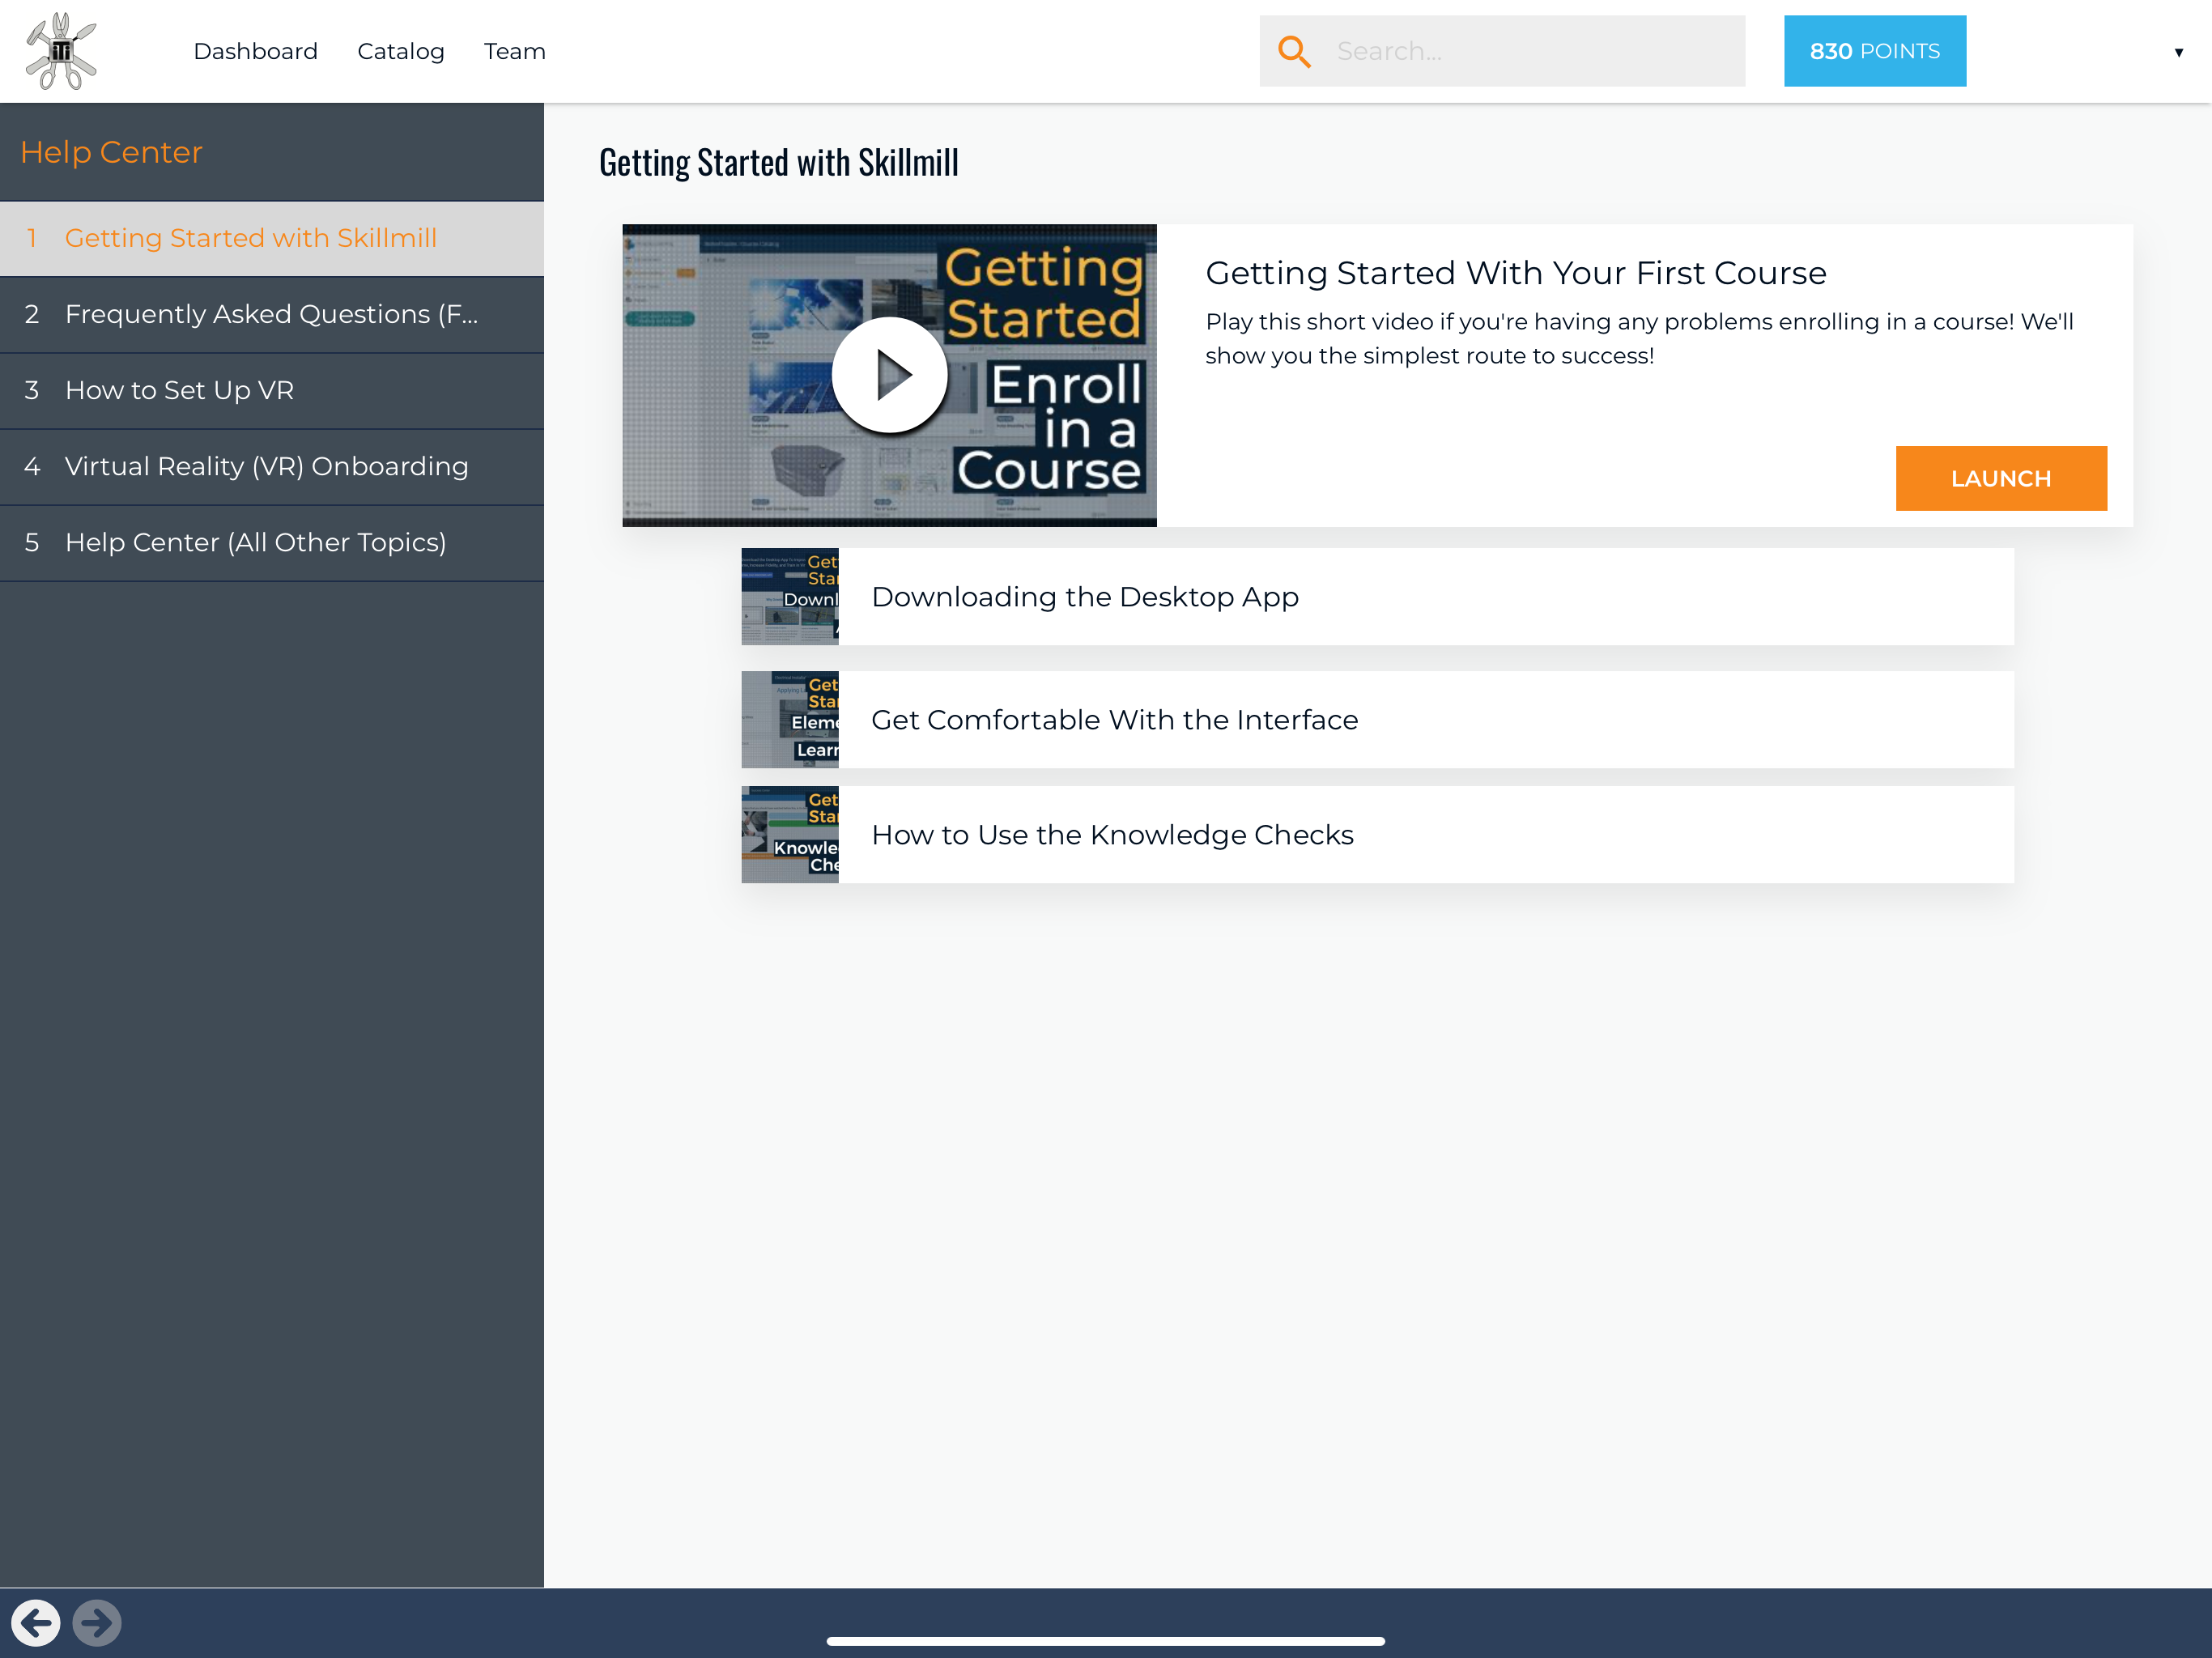The height and width of the screenshot is (1658, 2212).
Task: Click the Skillmill tools logo icon
Action: 61,51
